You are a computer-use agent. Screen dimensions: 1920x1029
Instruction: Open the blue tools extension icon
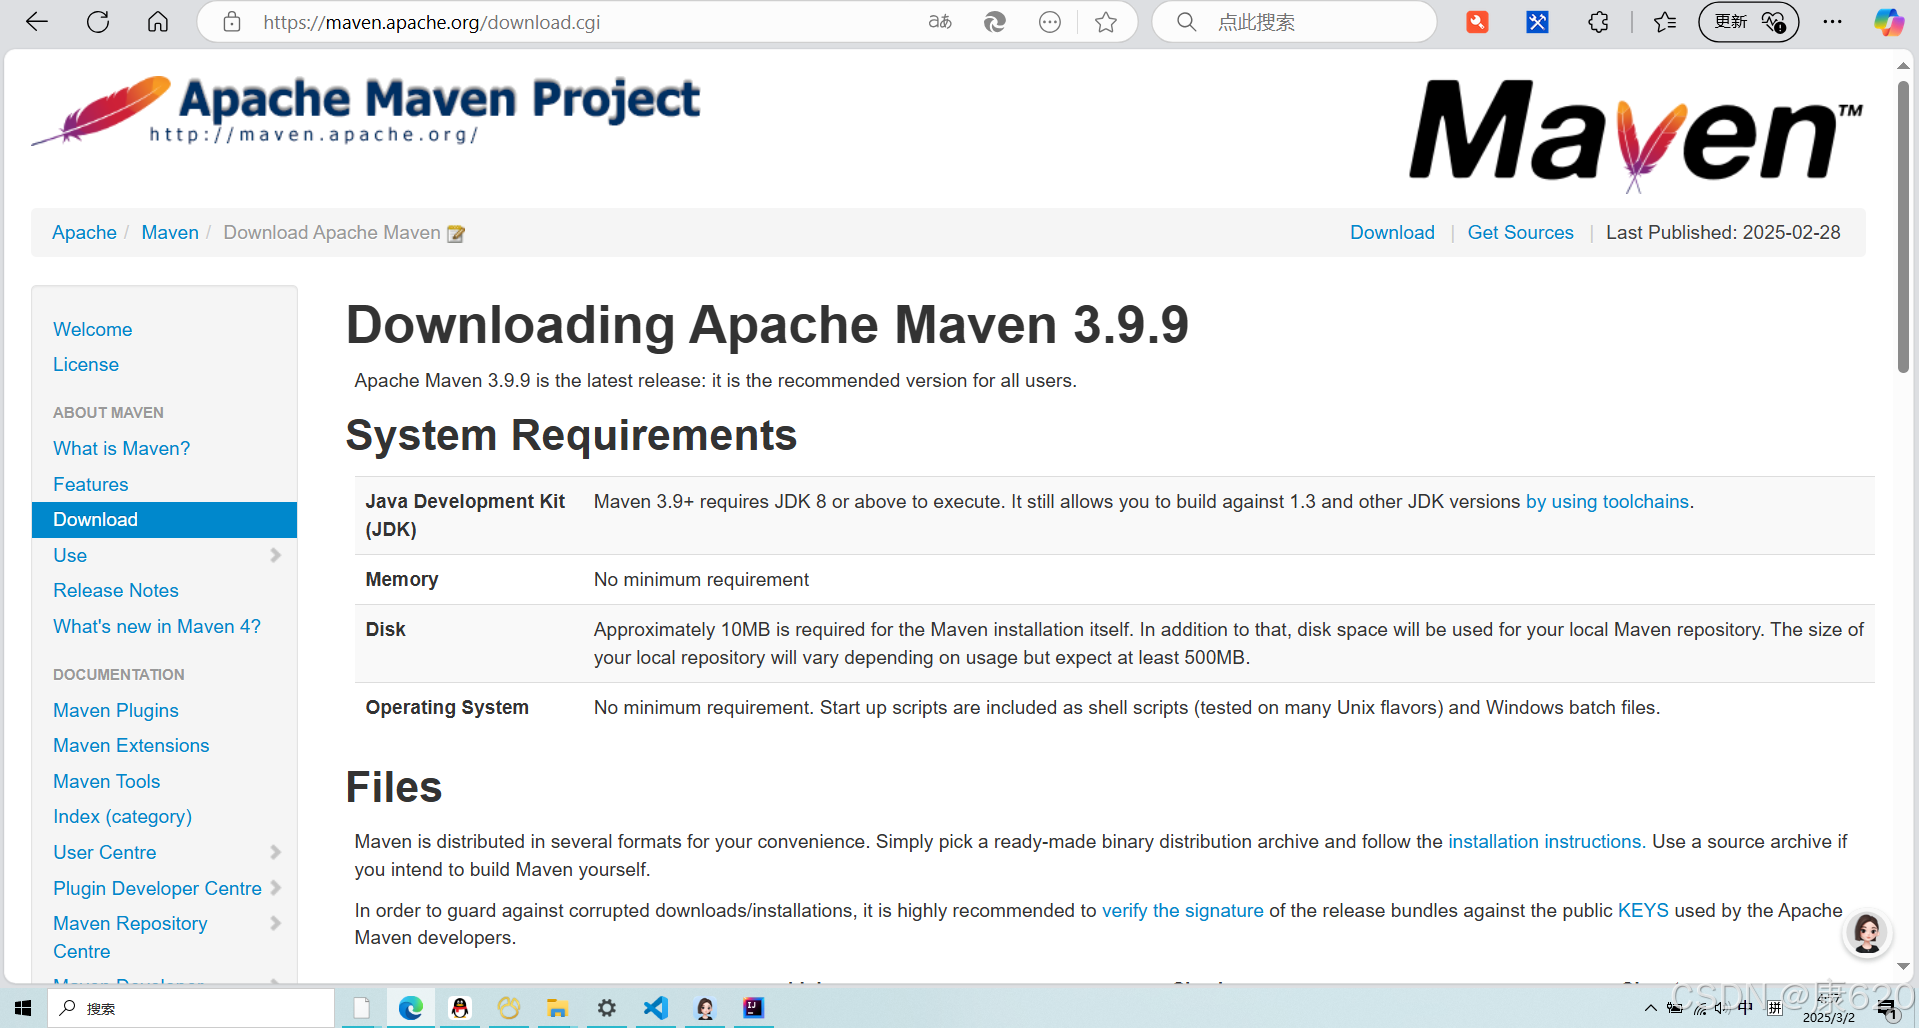pyautogui.click(x=1537, y=22)
